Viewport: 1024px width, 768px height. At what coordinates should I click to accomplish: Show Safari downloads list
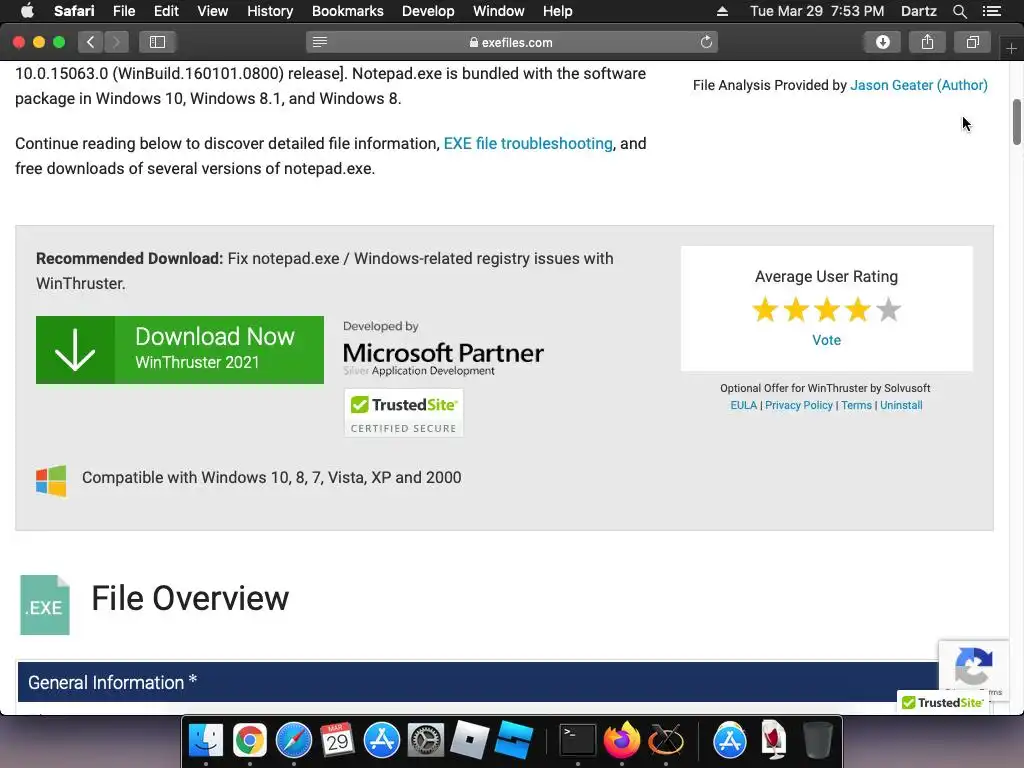pos(882,42)
